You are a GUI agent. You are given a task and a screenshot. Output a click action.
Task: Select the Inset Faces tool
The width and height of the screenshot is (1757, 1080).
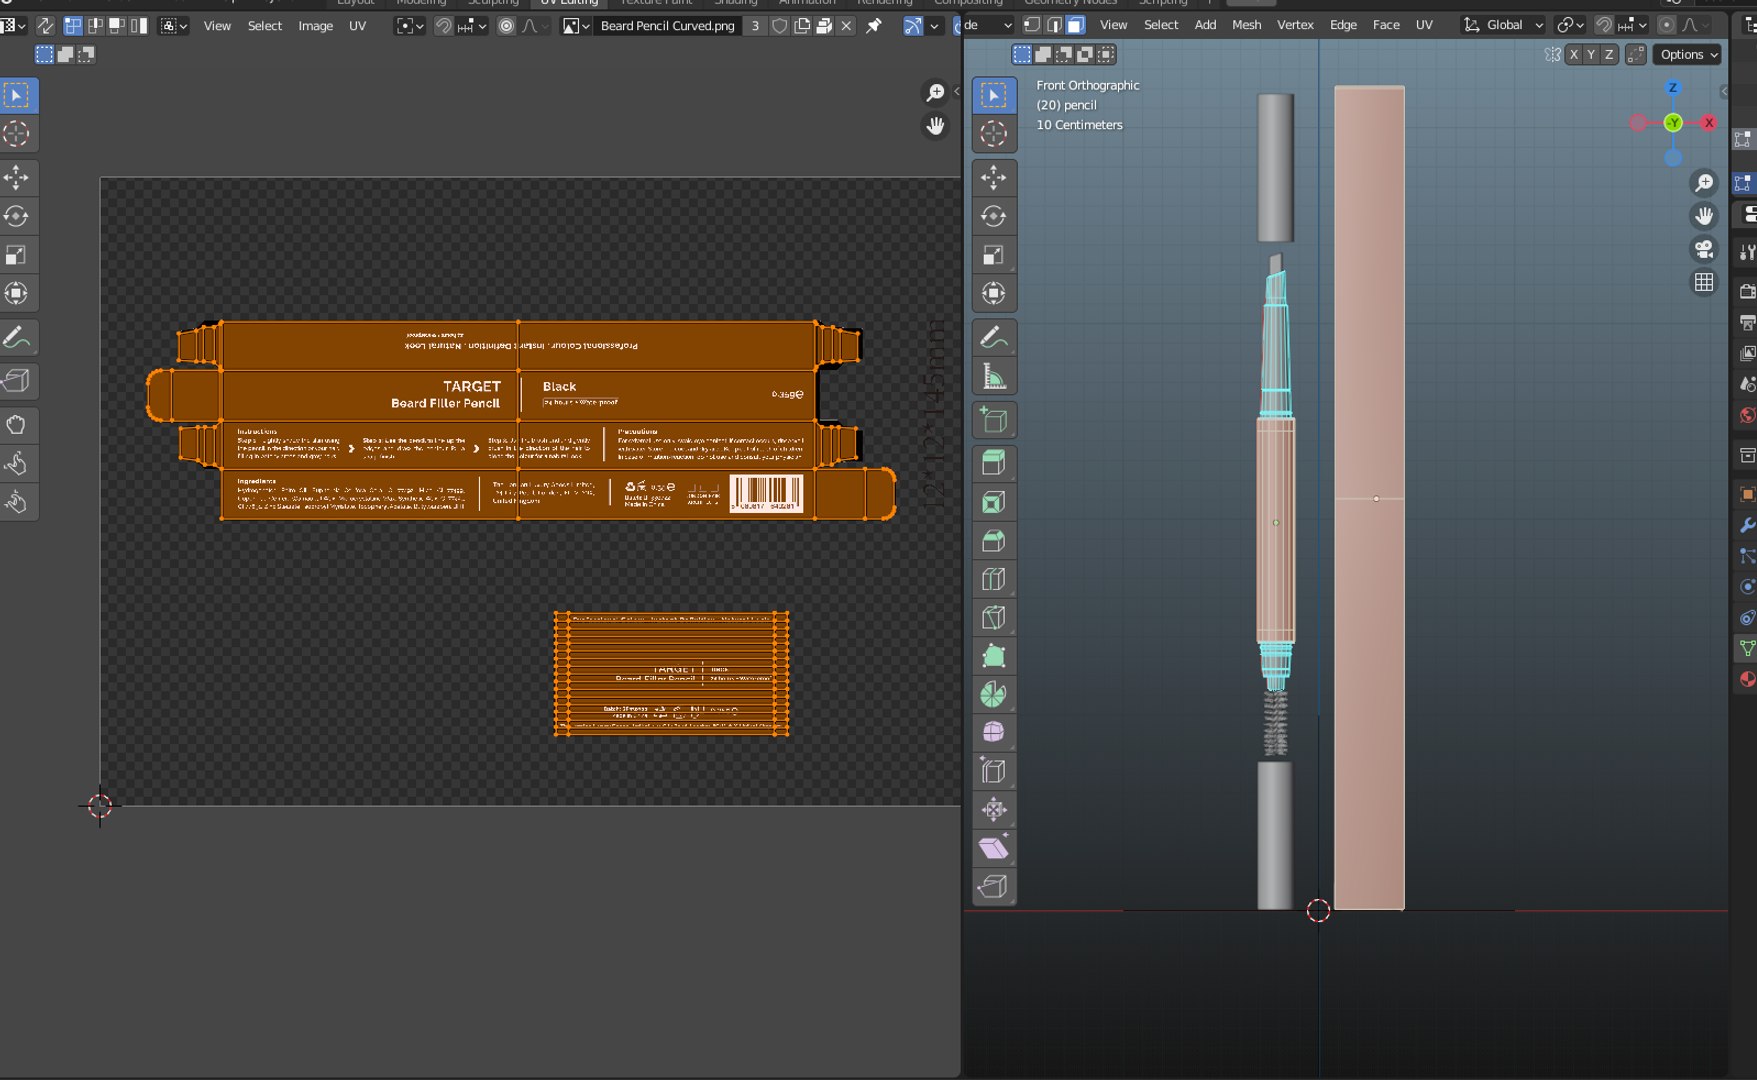pos(994,502)
